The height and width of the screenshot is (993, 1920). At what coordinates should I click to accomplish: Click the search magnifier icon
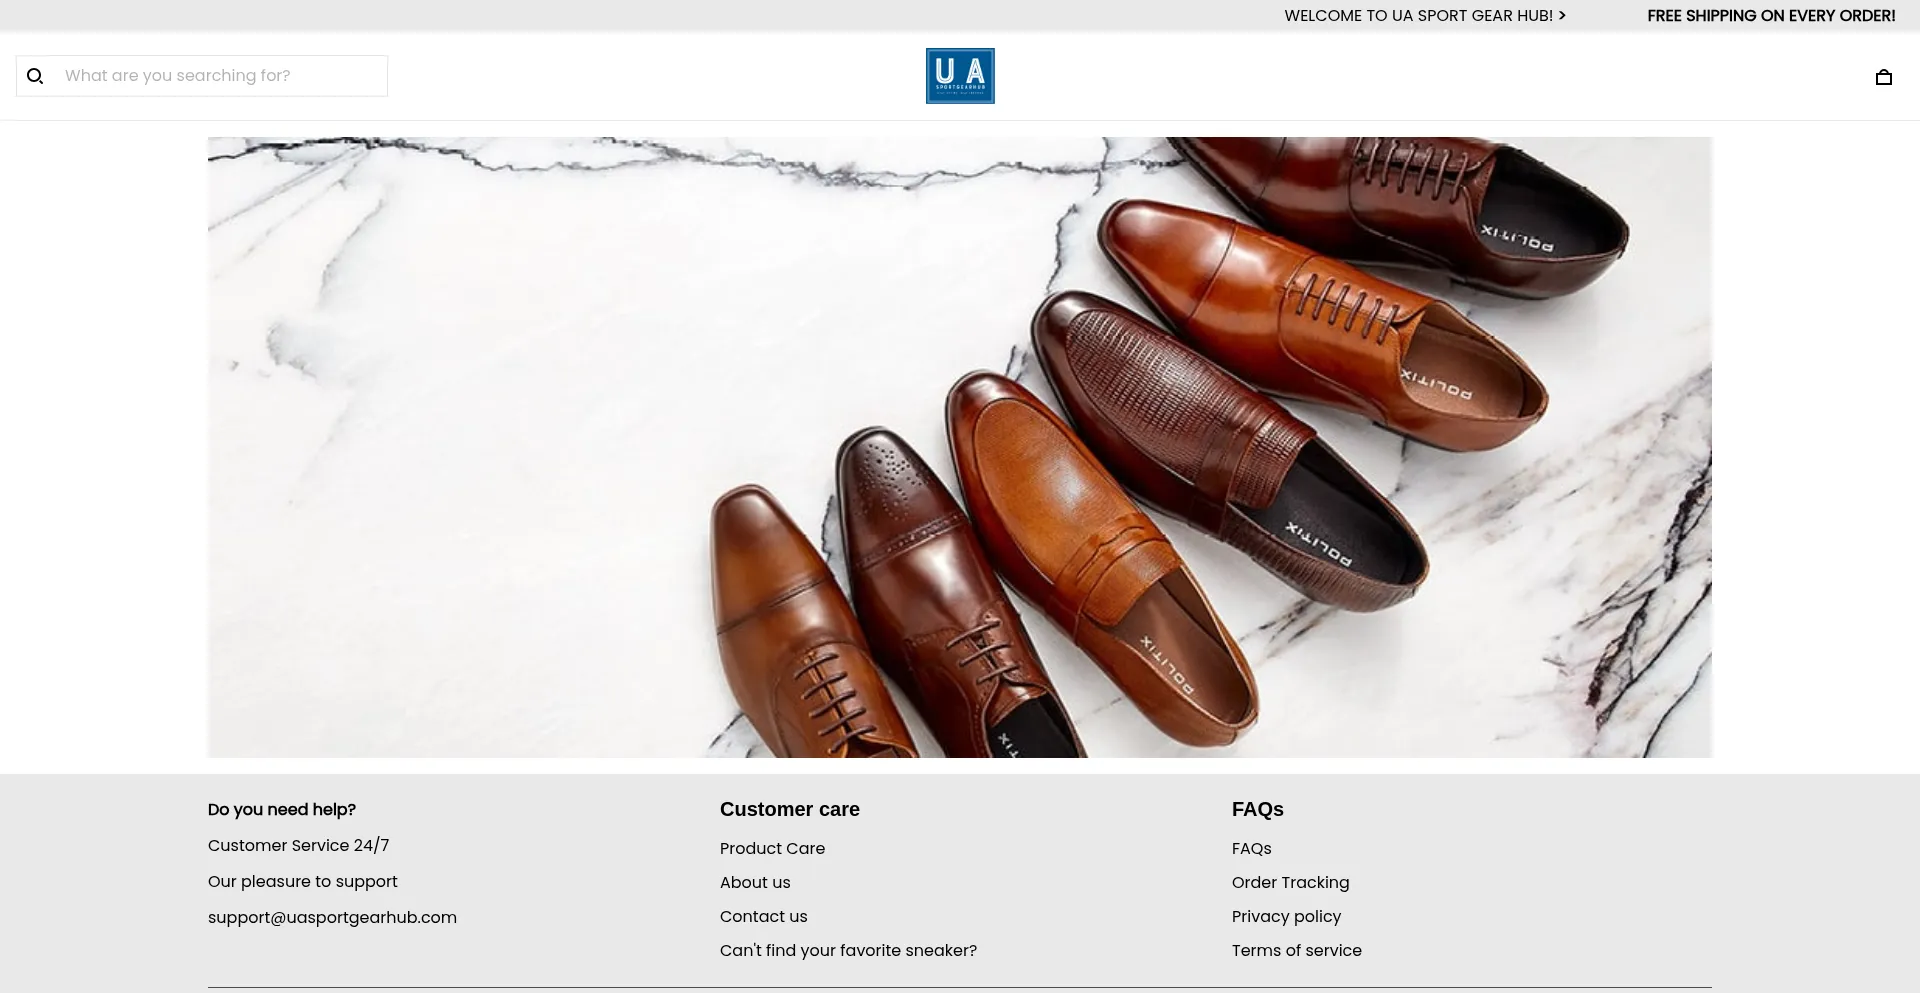click(35, 76)
